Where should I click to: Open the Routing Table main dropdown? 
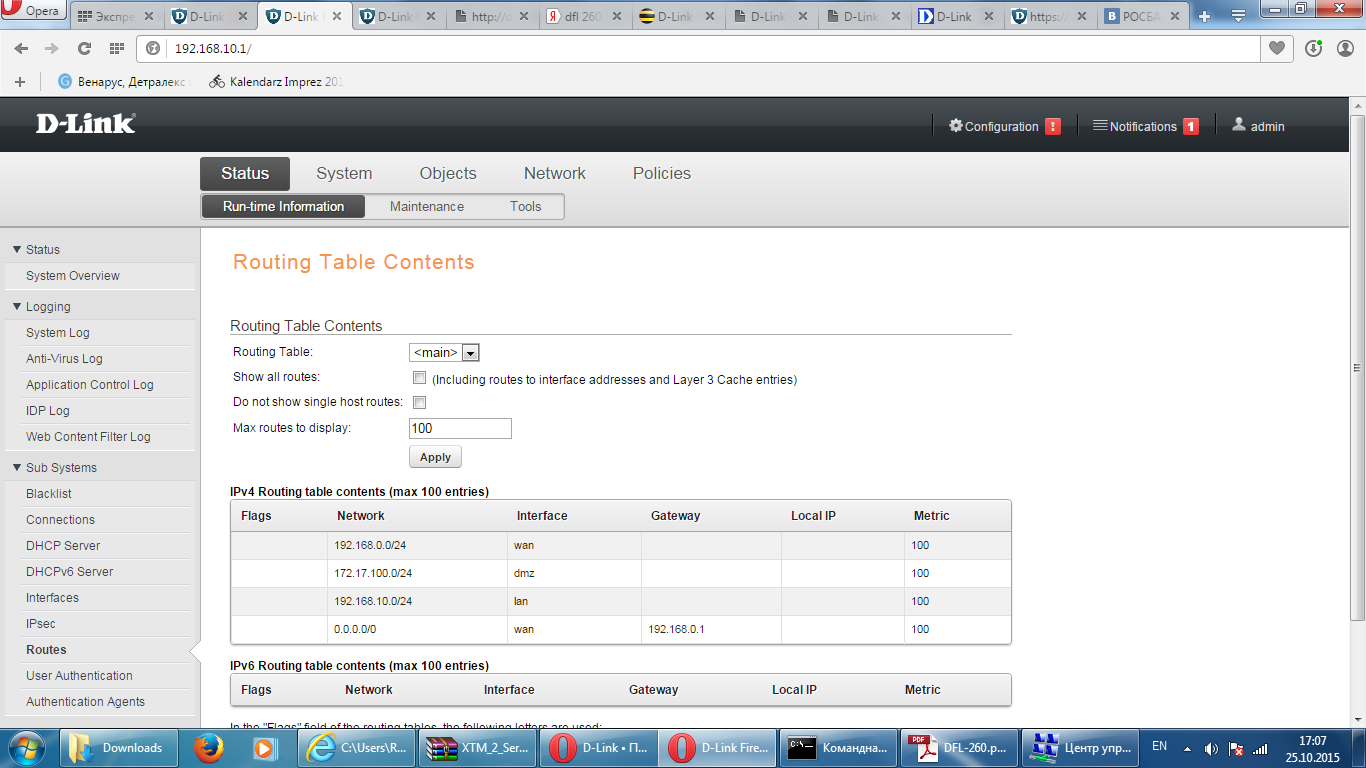tap(445, 352)
